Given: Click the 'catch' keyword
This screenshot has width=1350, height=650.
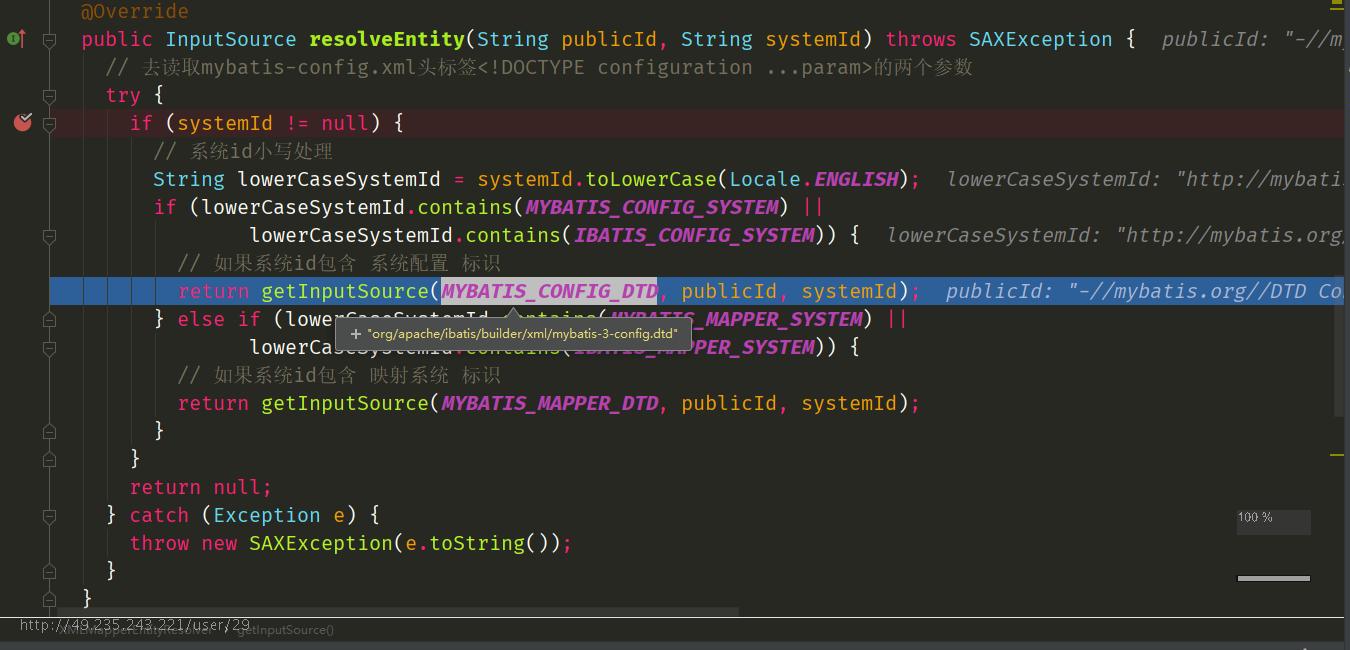Looking at the screenshot, I should 159,515.
